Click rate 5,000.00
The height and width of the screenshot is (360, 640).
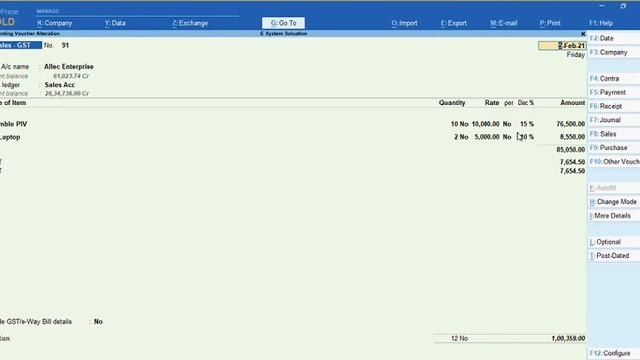(x=487, y=137)
